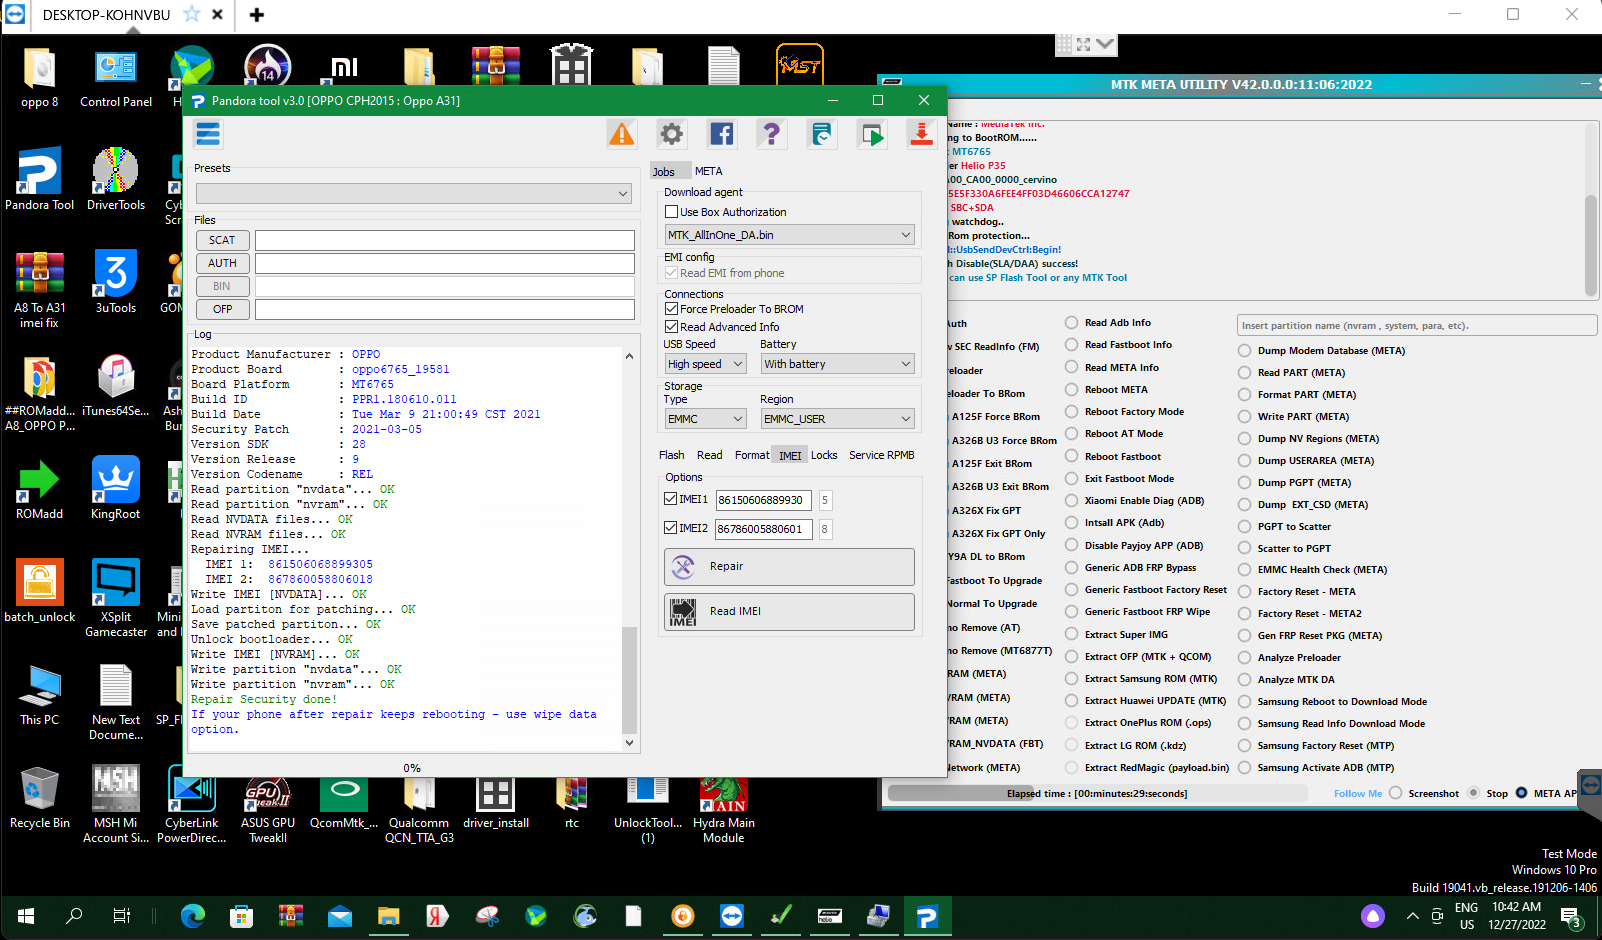This screenshot has width=1602, height=940.
Task: Select Factory Reset - META radio button
Action: pyautogui.click(x=1245, y=592)
